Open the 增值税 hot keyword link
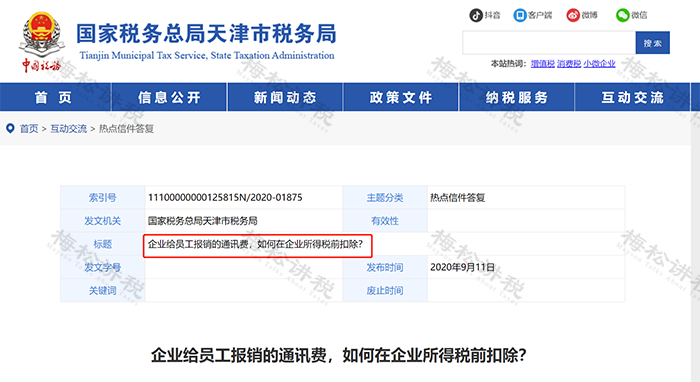 [x=542, y=64]
